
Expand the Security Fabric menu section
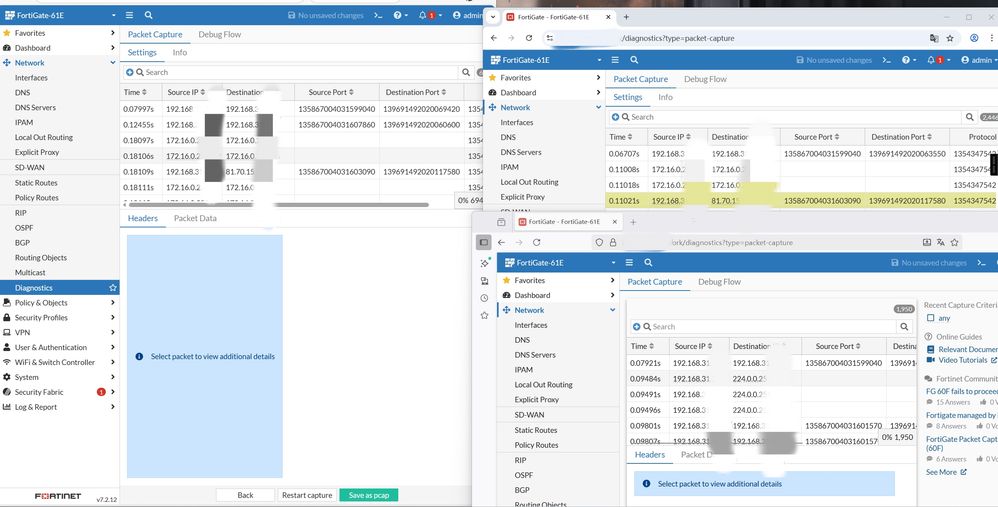[x=58, y=392]
